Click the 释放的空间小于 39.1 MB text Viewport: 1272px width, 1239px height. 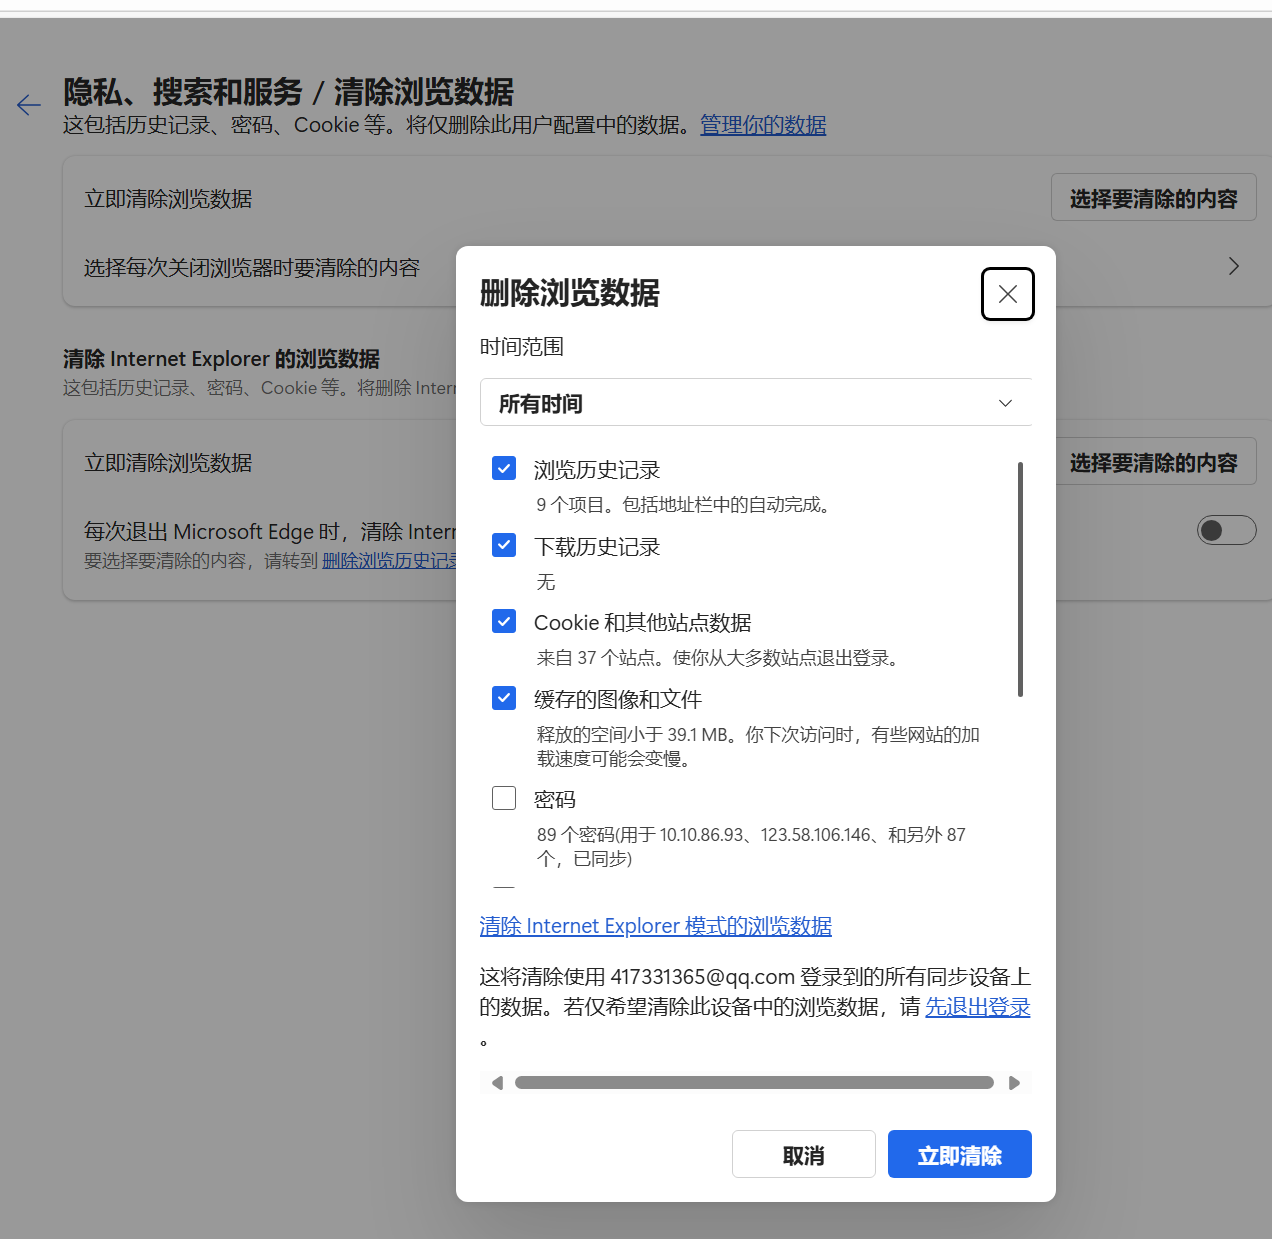(x=758, y=747)
